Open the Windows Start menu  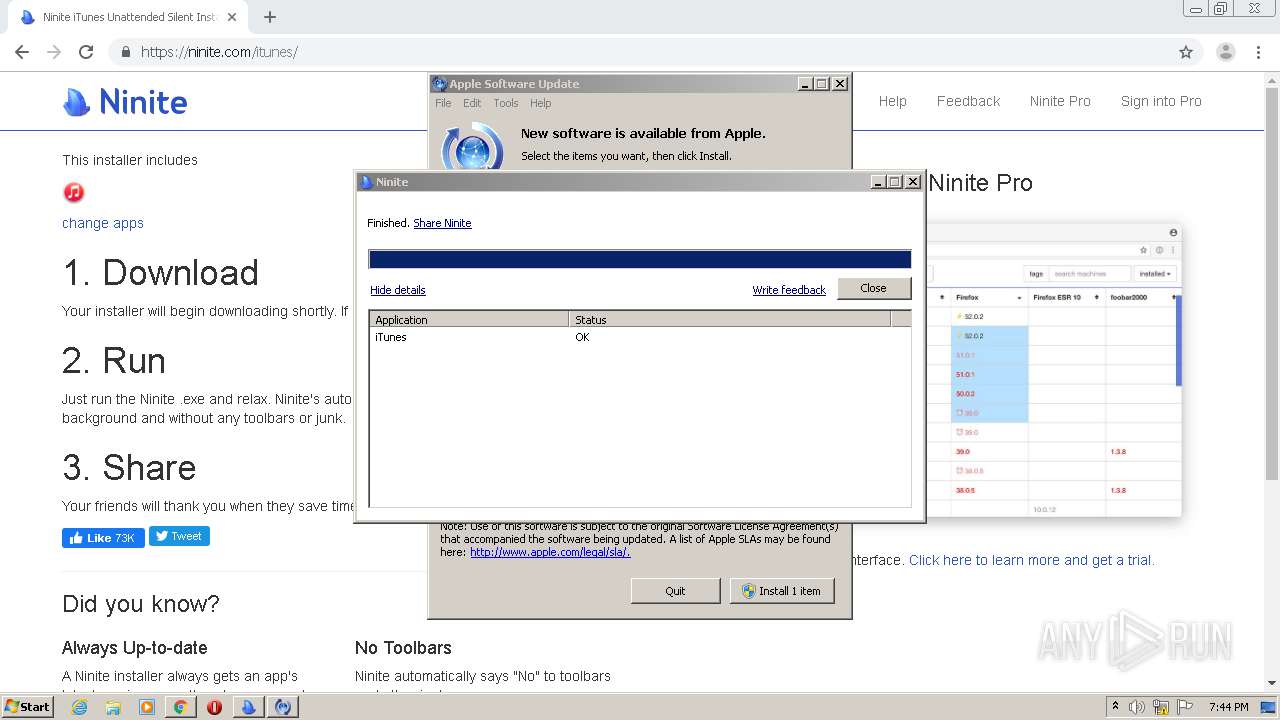point(27,707)
